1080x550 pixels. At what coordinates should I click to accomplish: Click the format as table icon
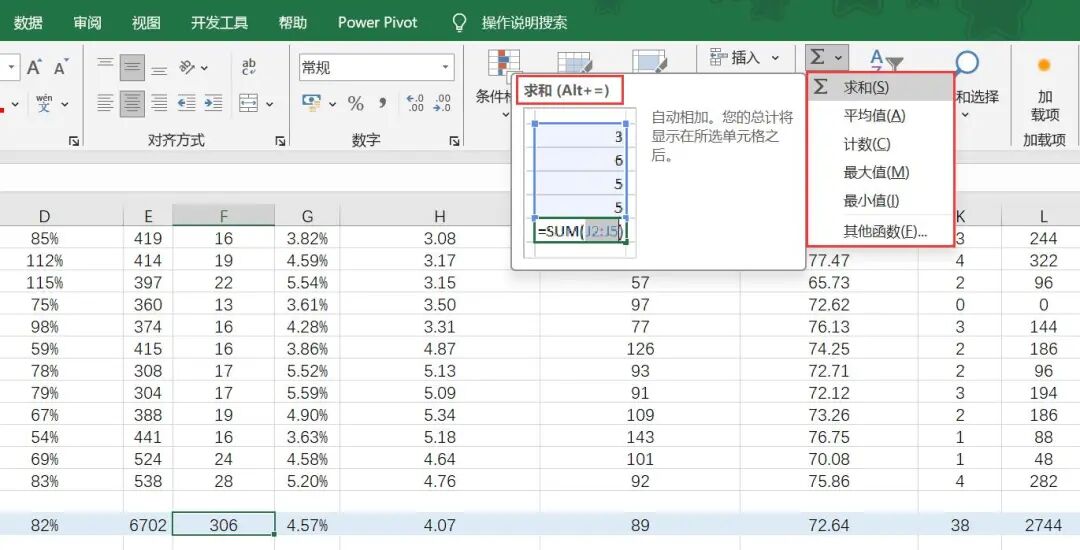pyautogui.click(x=574, y=61)
